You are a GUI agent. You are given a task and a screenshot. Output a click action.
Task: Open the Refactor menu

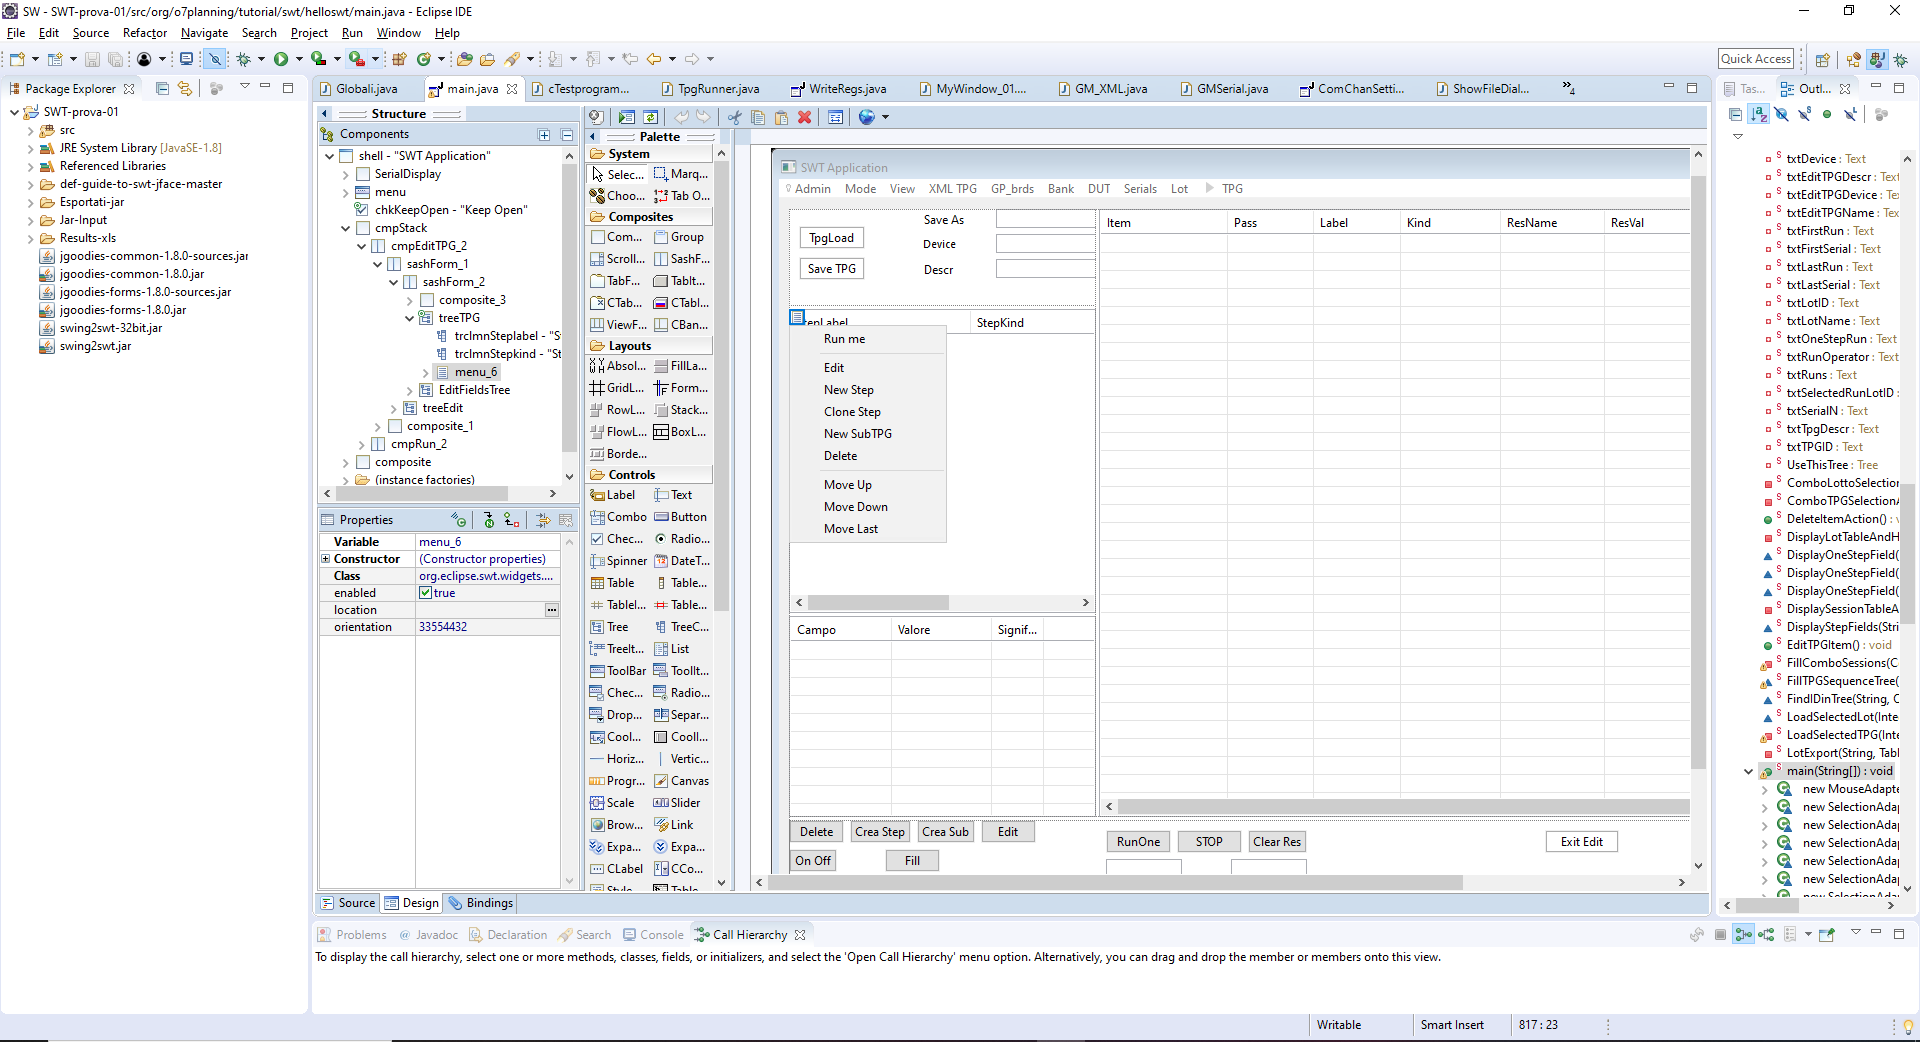145,33
